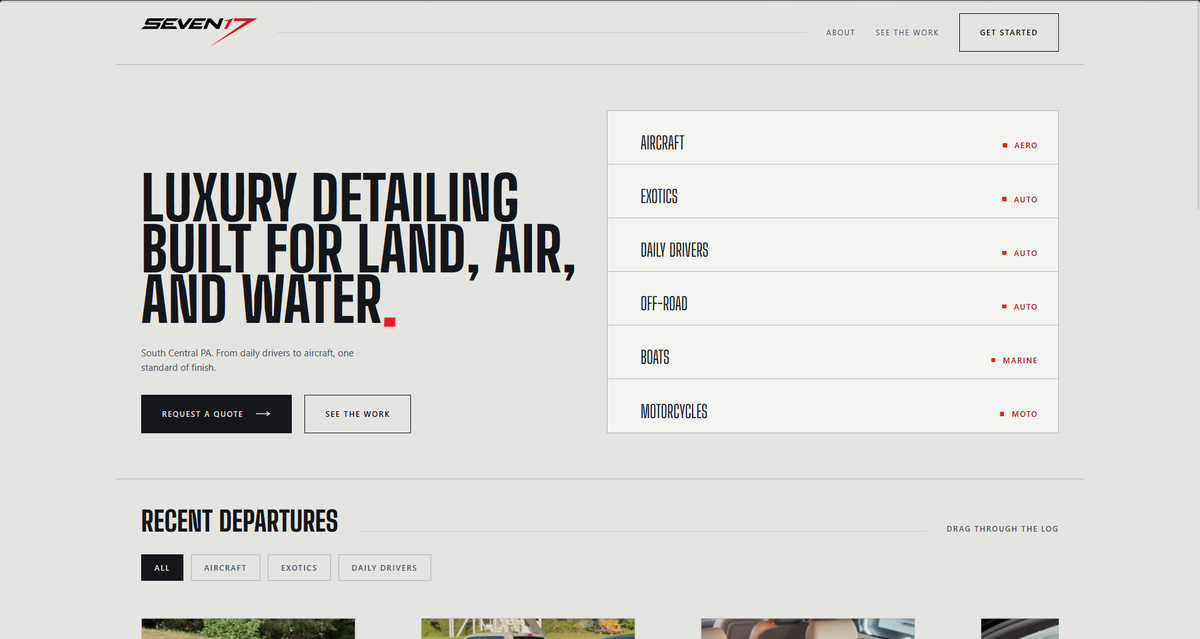The width and height of the screenshot is (1200, 639).
Task: Click the DRAG THROUGH THE LOG label
Action: point(1002,529)
